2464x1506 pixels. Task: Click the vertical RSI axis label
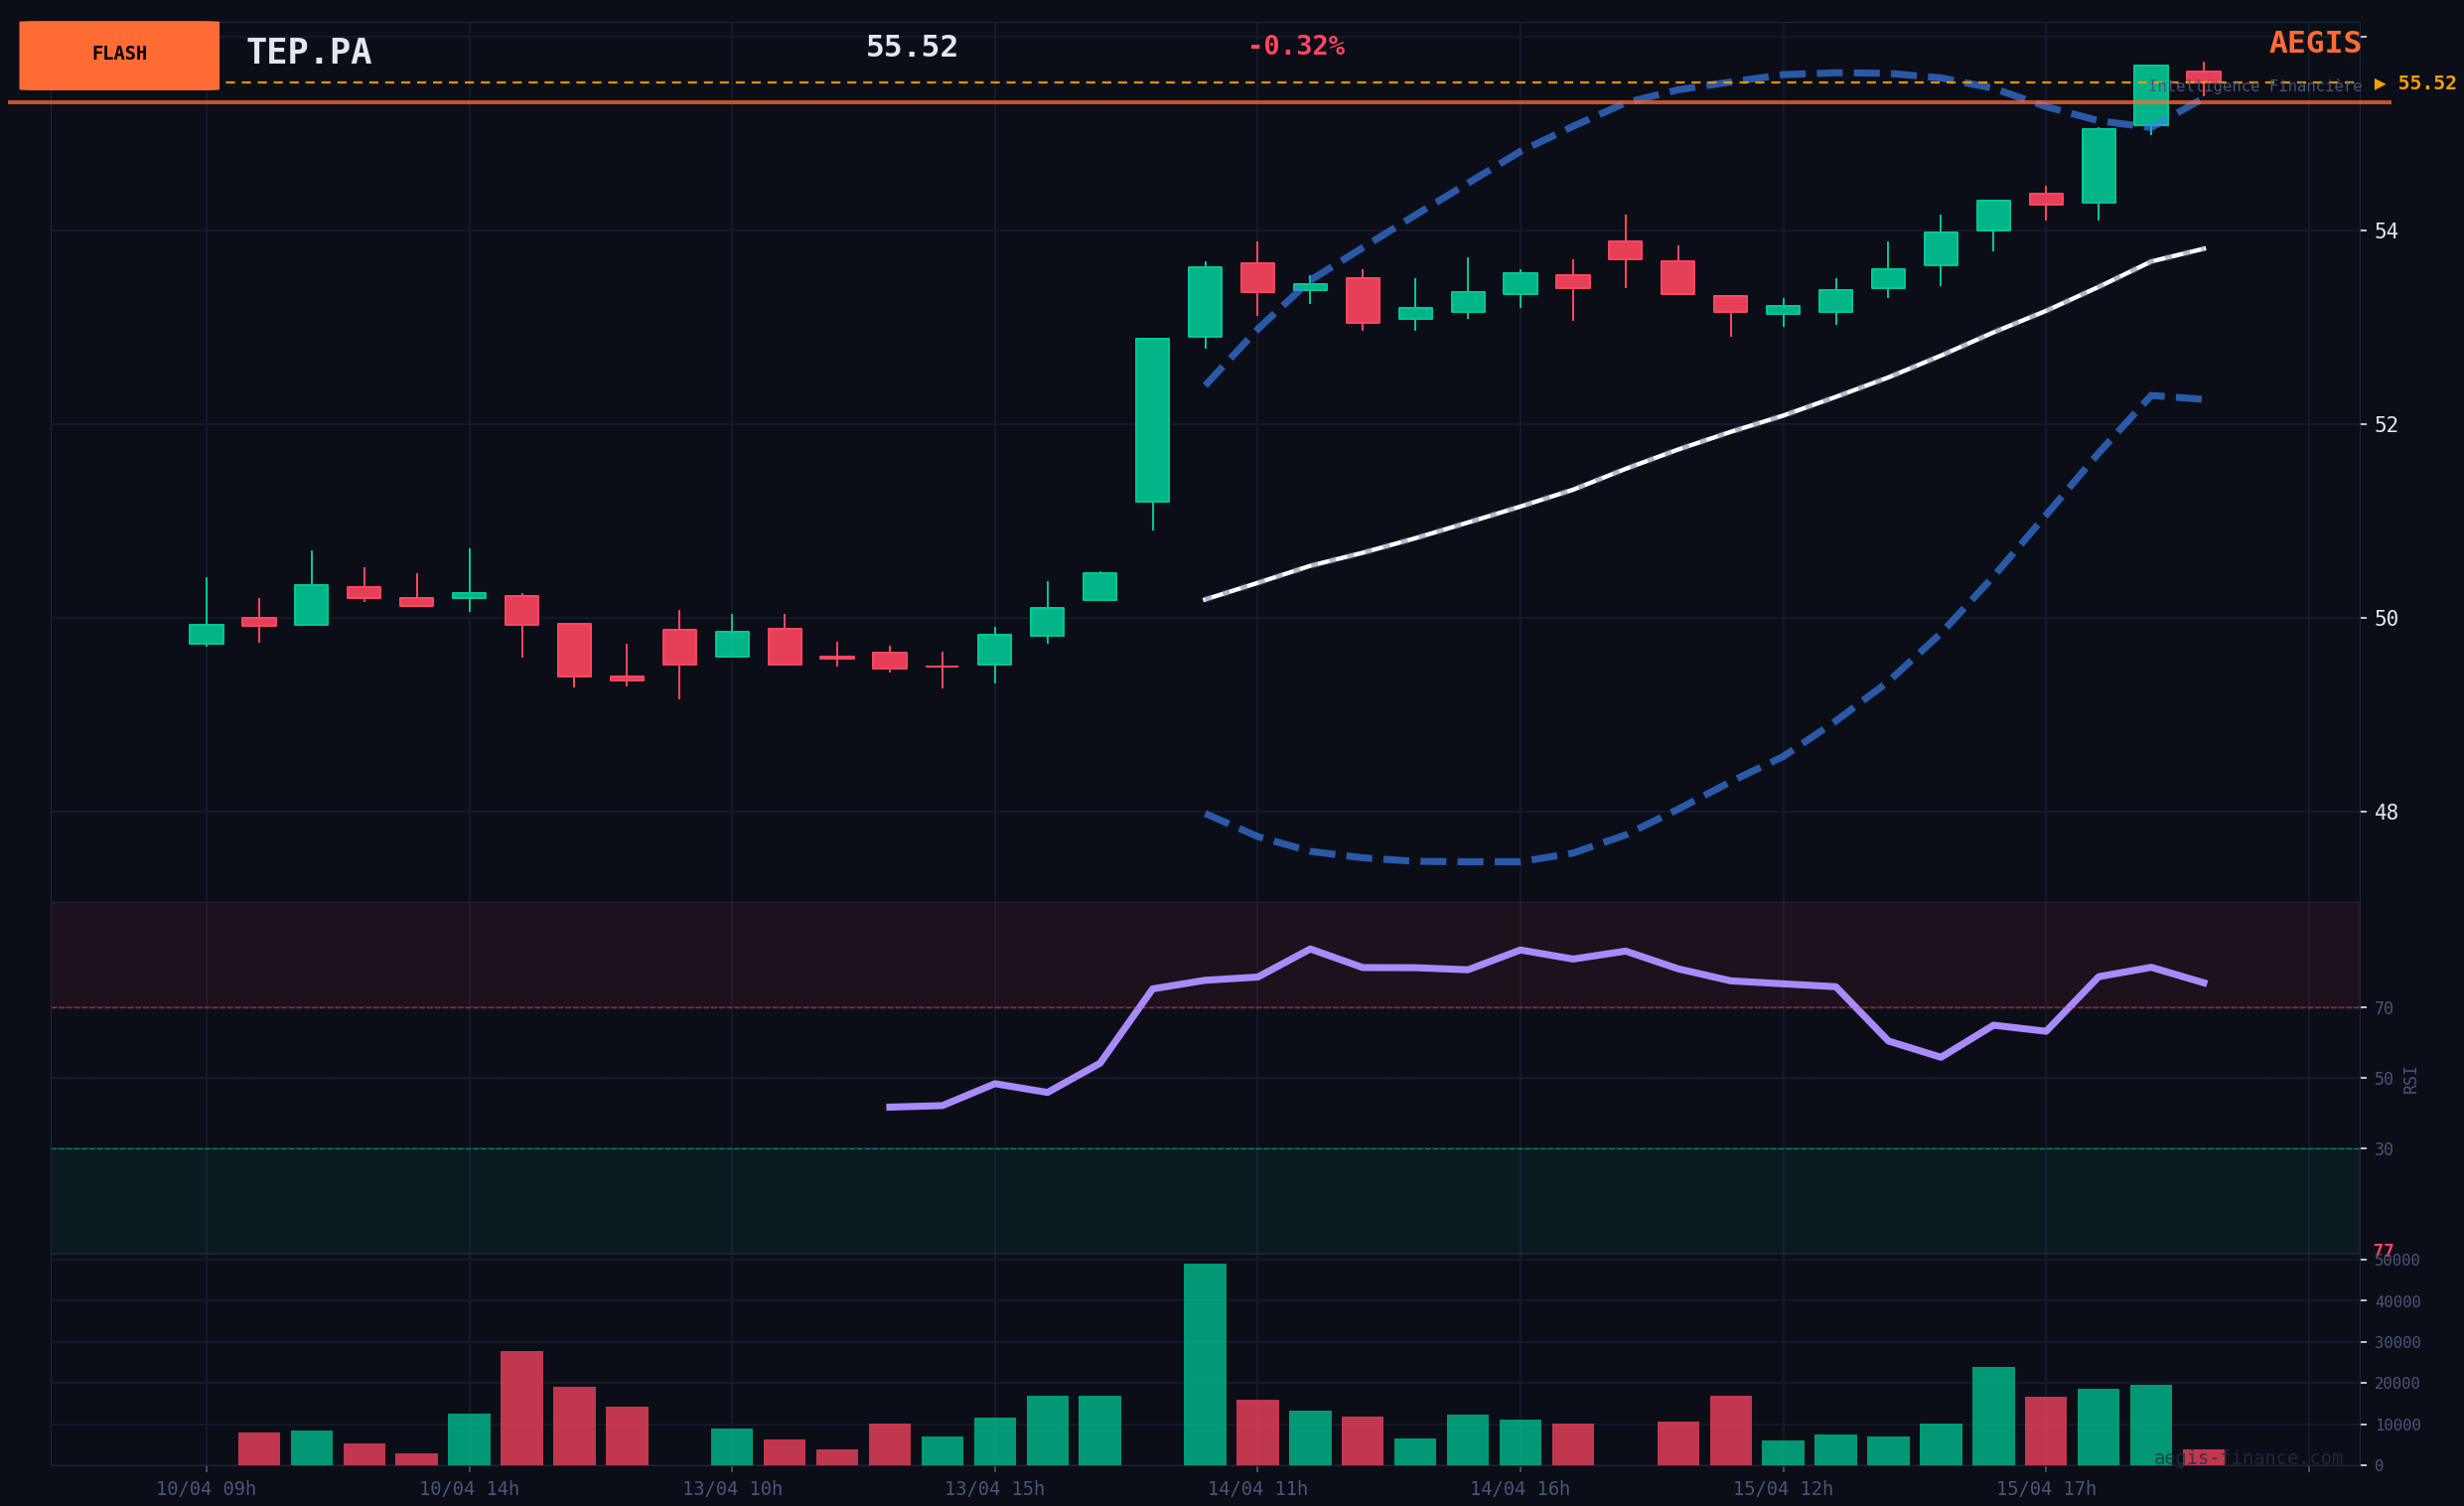[2409, 1079]
